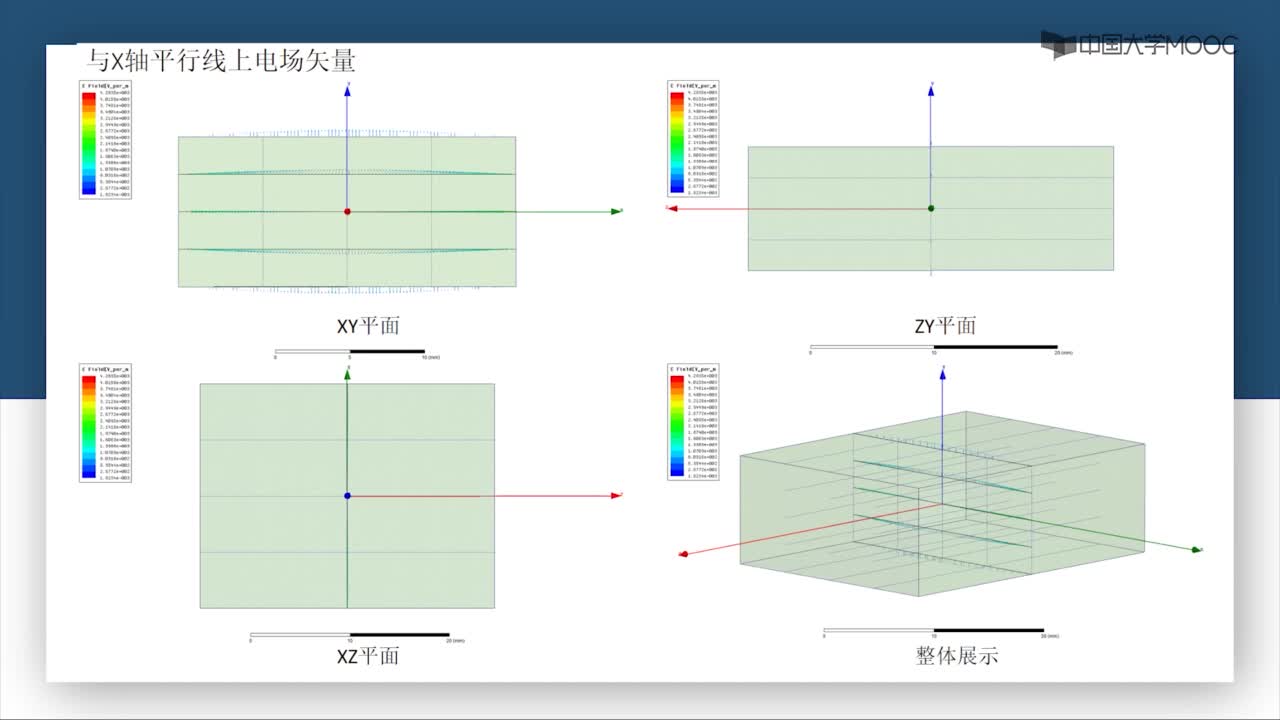
Task: Click the E Field color legend beside XZ plot
Action: point(105,424)
